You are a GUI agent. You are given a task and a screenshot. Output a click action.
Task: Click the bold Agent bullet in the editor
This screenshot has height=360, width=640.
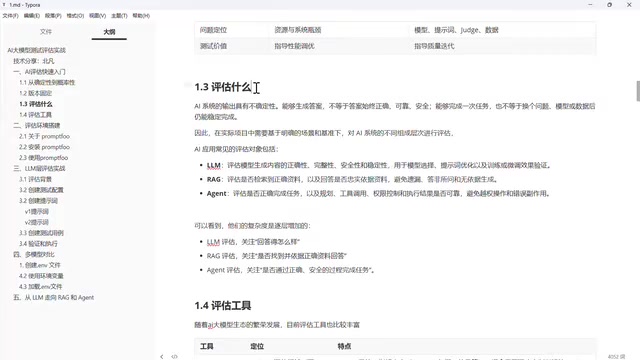(216, 193)
